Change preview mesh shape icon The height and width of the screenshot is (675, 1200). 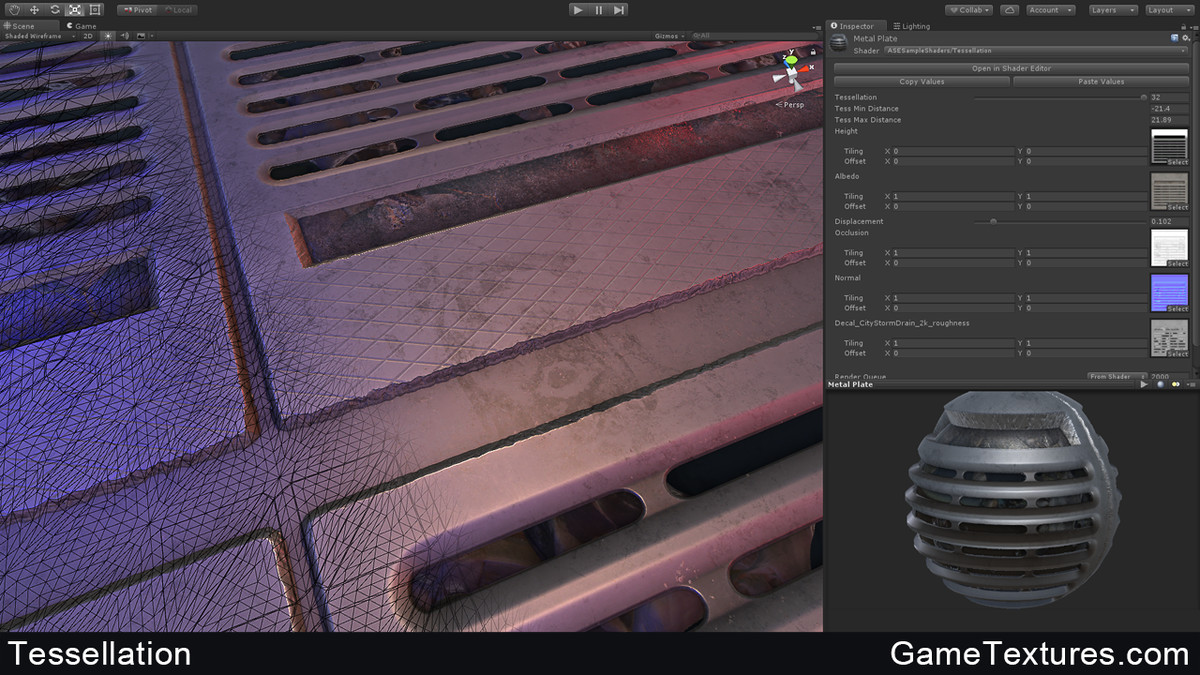[x=1160, y=384]
